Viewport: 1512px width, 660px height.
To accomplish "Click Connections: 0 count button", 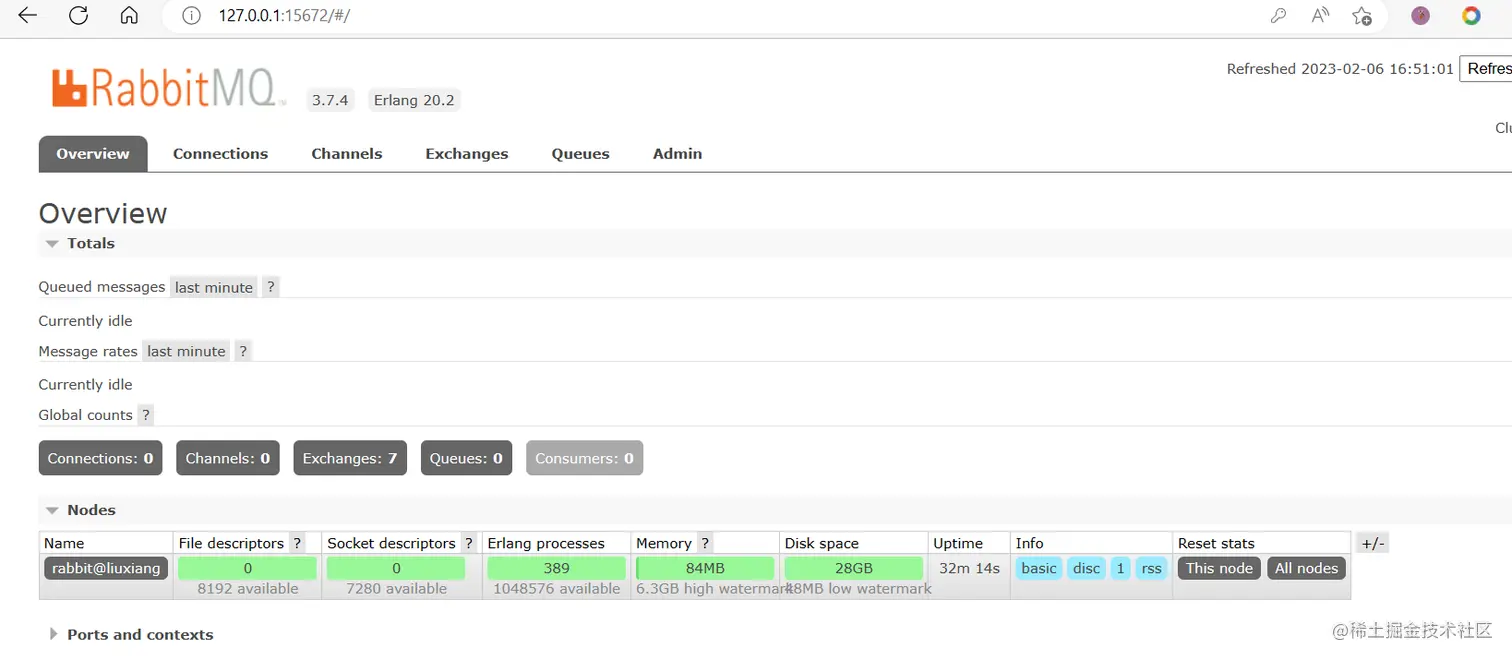I will 100,458.
